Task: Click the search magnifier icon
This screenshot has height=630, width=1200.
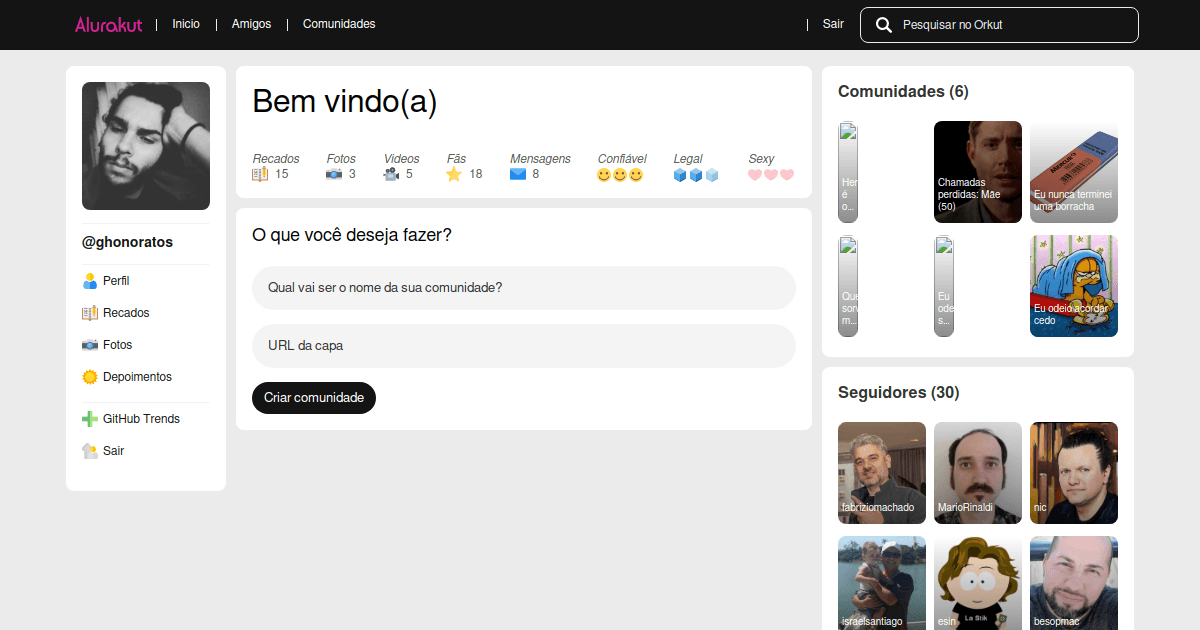Action: pos(884,25)
